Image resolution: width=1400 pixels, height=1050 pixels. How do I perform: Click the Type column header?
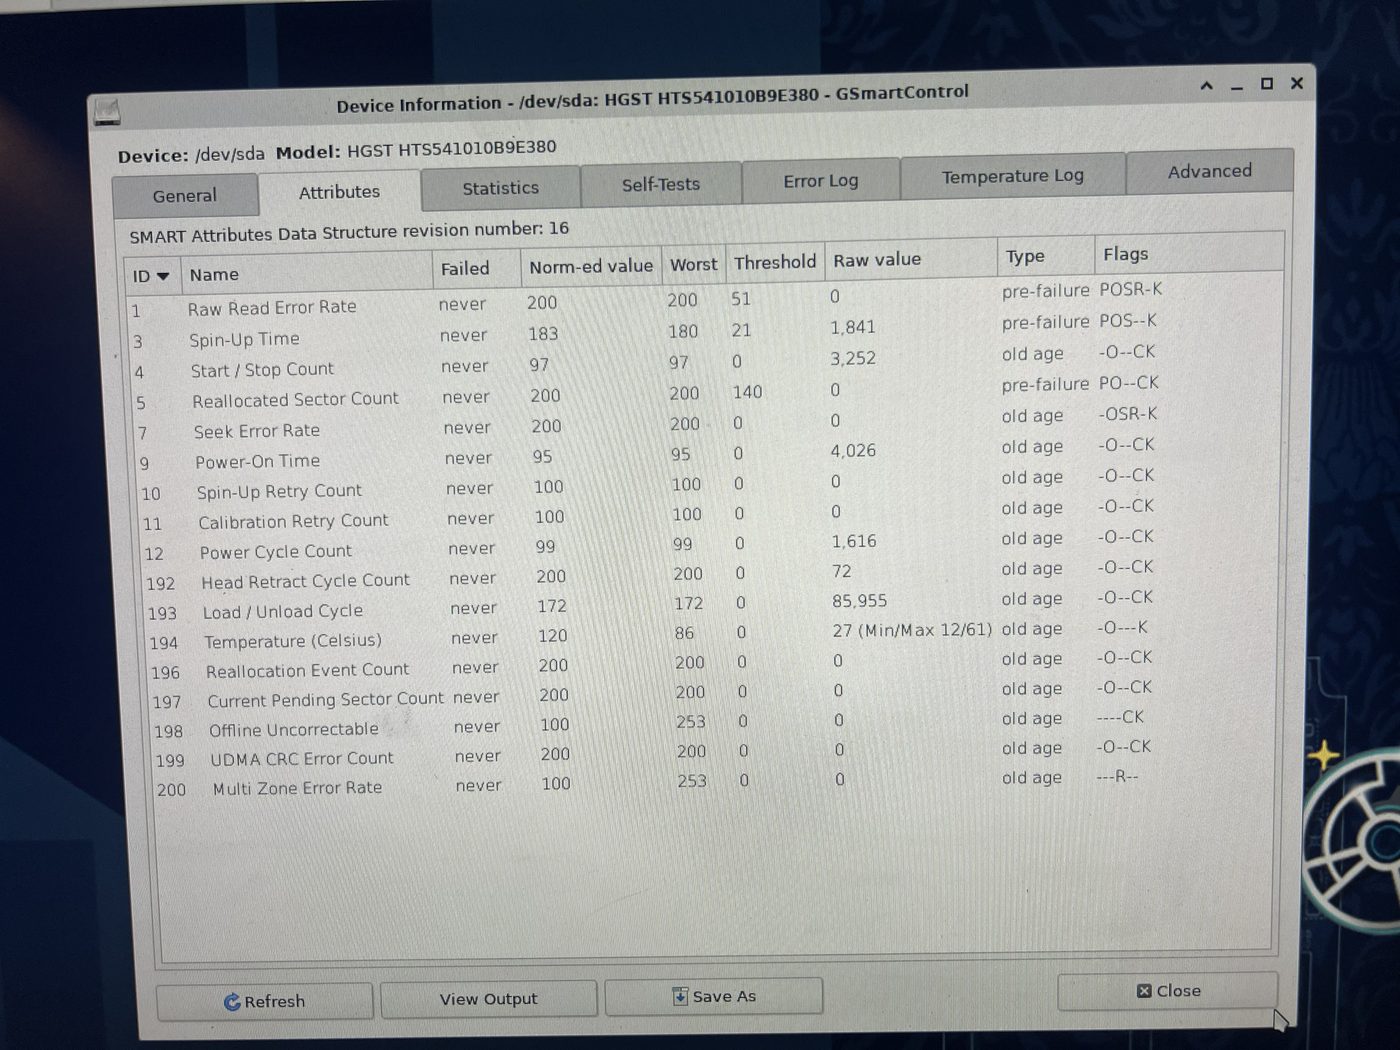point(1045,256)
